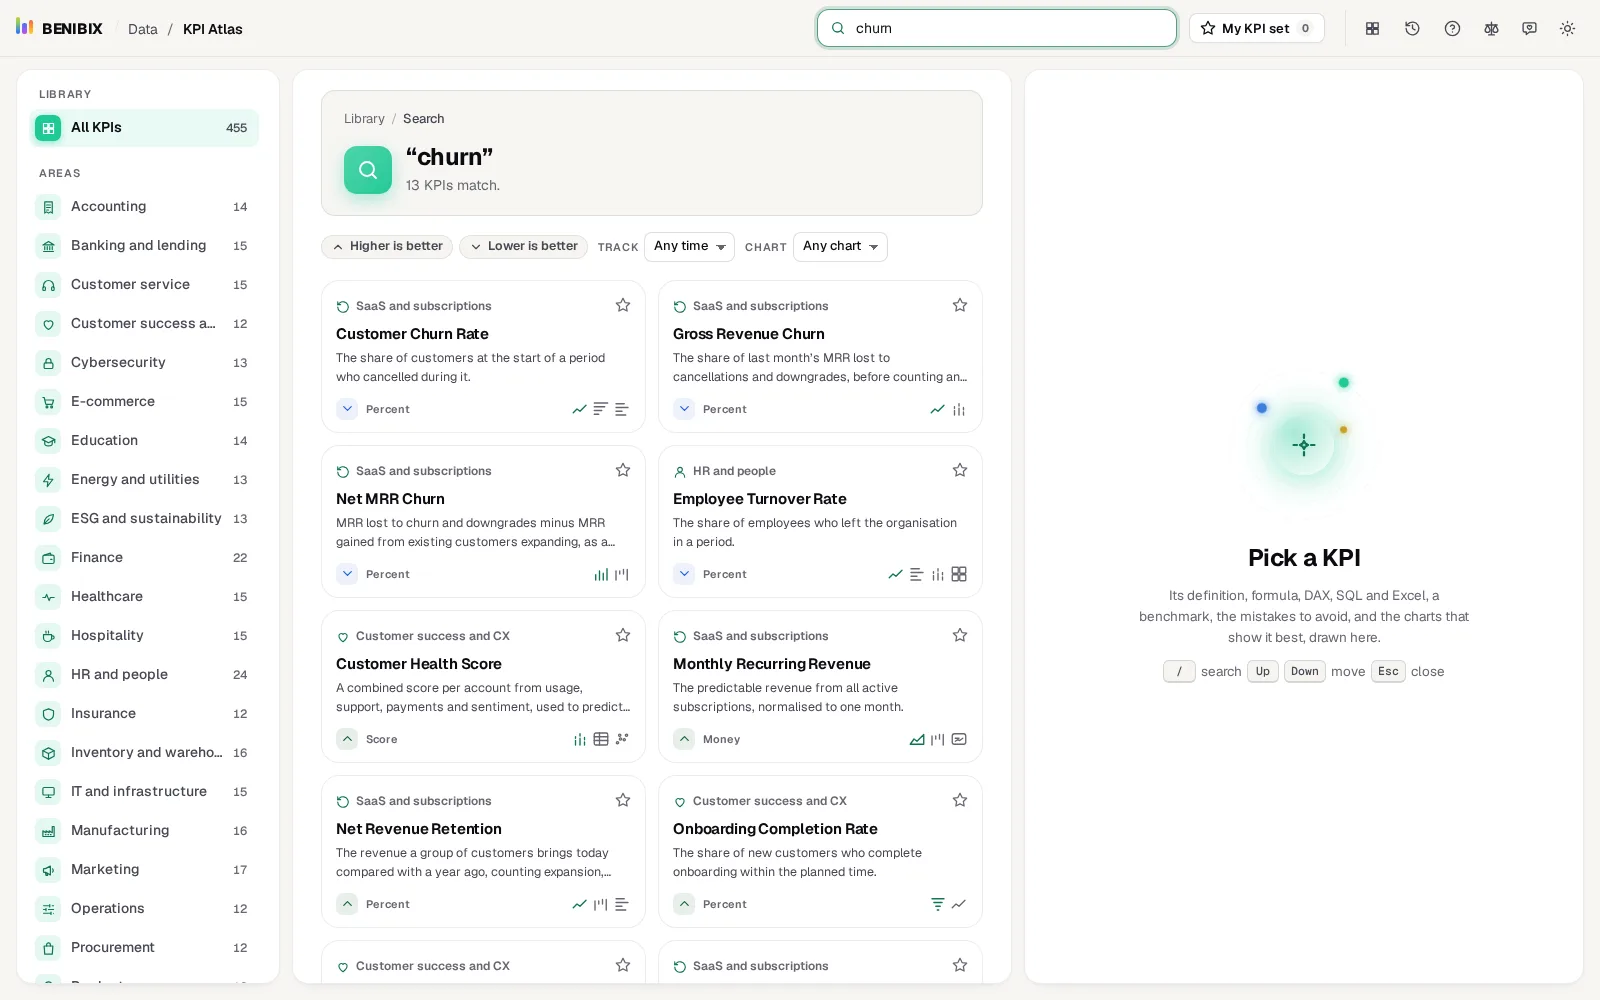The width and height of the screenshot is (1600, 1000).
Task: Open the compare scales icon
Action: tap(1491, 29)
